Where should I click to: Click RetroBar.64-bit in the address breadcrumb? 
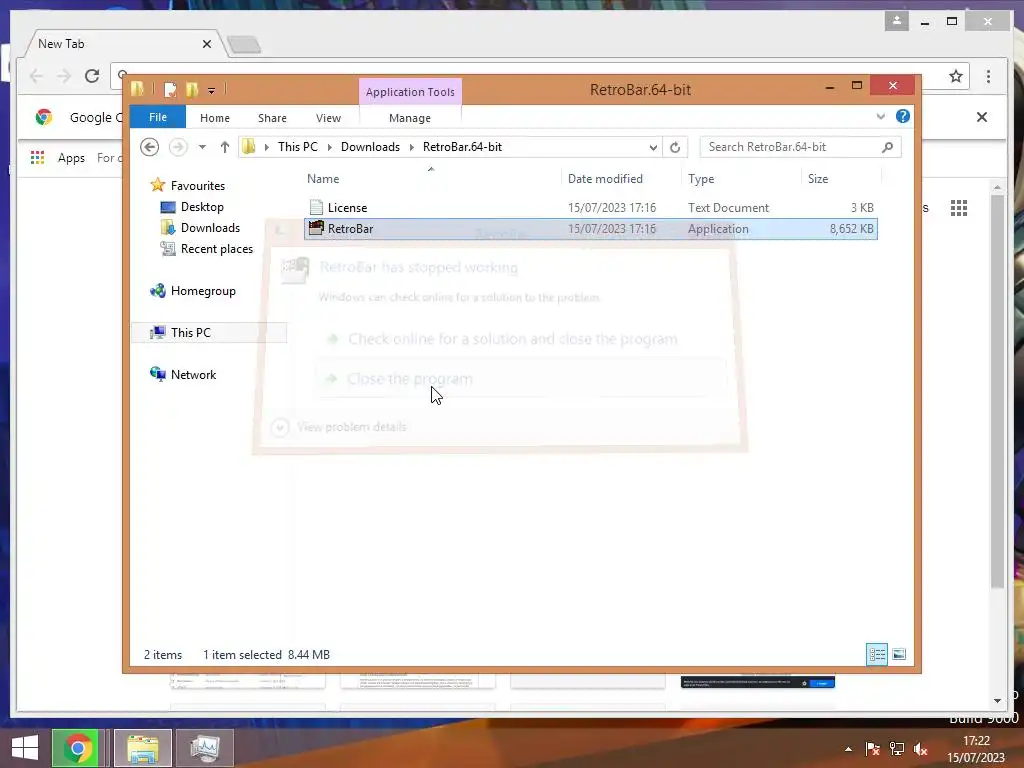(x=462, y=147)
